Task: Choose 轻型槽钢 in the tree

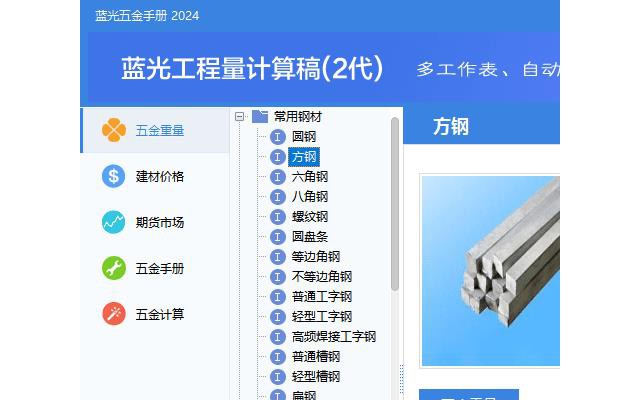Action: [x=316, y=377]
